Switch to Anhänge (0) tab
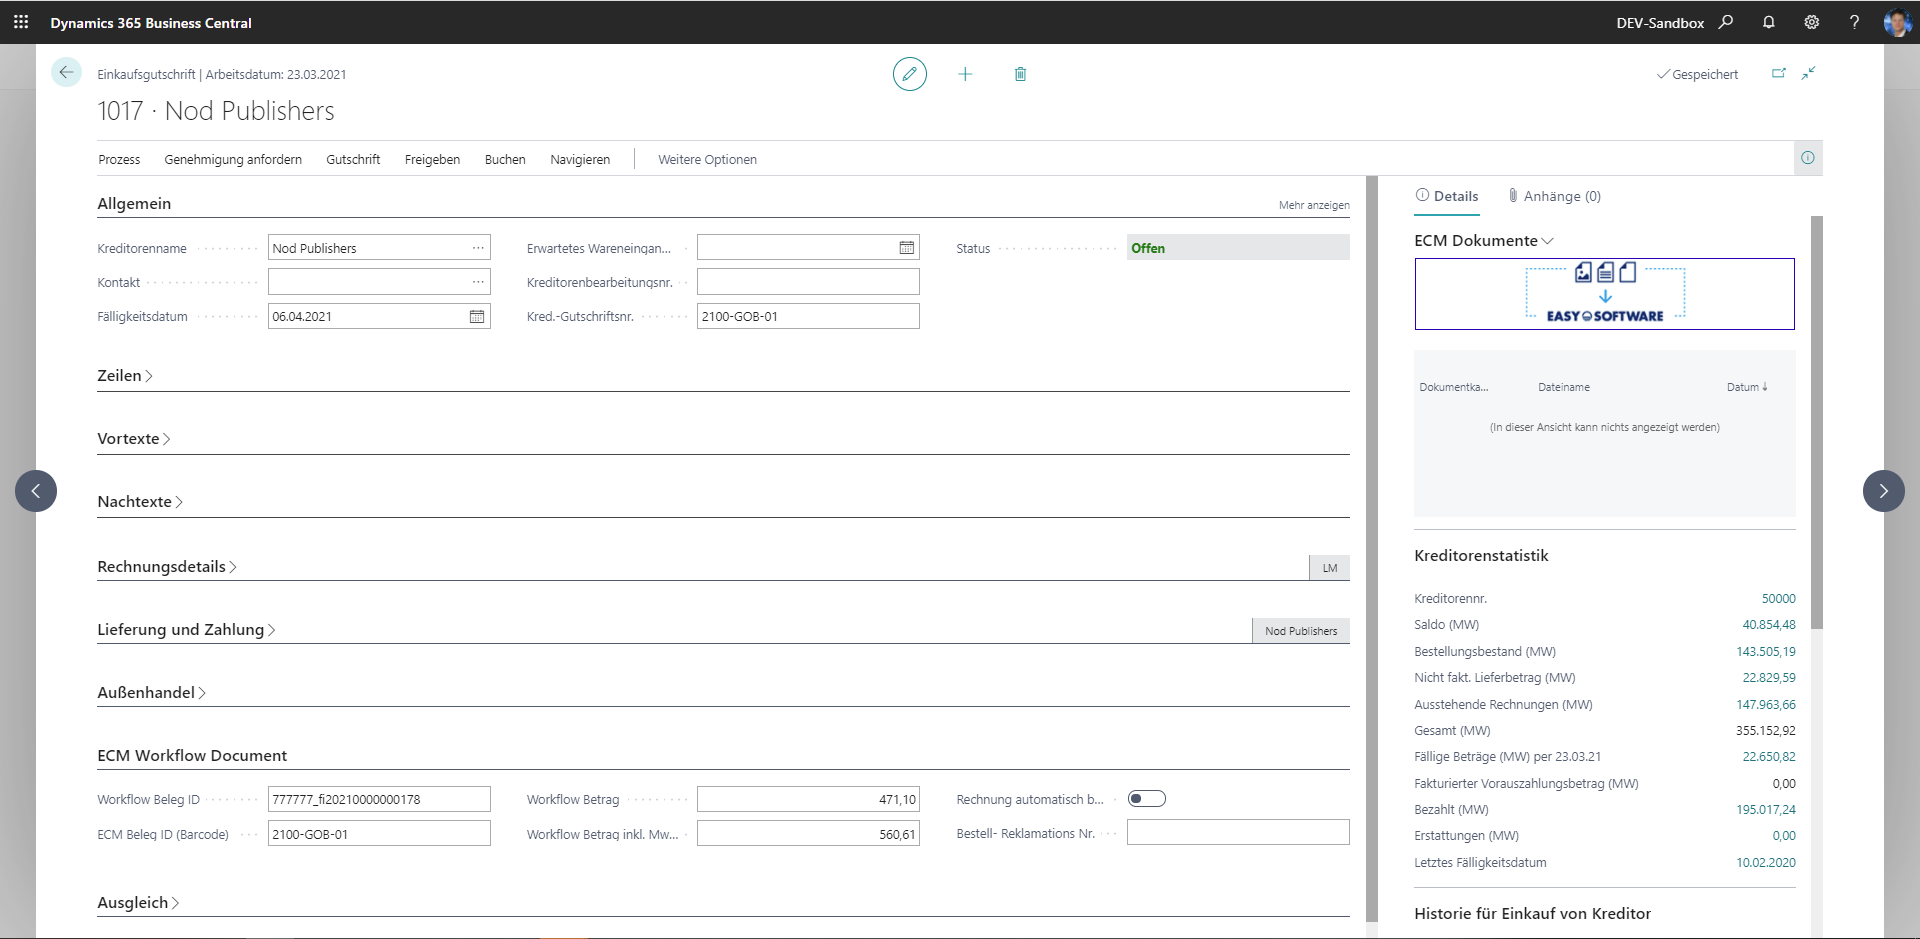The width and height of the screenshot is (1920, 939). pos(1555,196)
